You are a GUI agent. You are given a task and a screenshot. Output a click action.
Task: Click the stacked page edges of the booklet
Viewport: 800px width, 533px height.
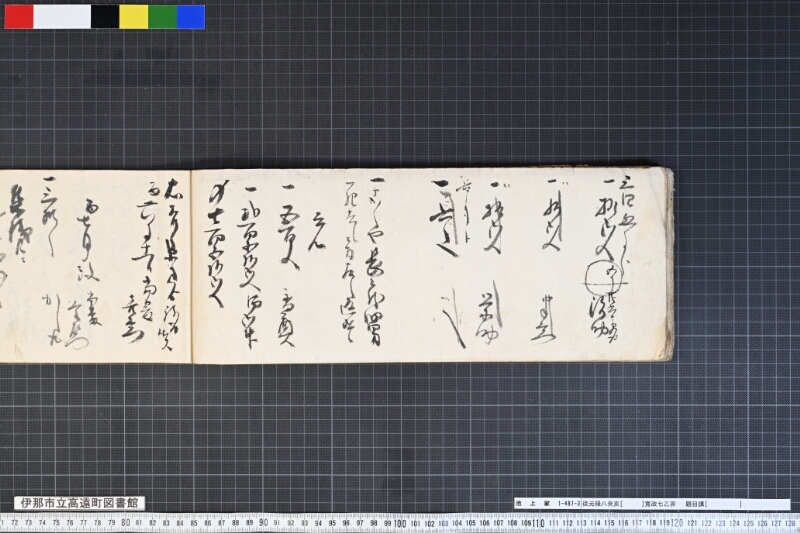(x=667, y=264)
